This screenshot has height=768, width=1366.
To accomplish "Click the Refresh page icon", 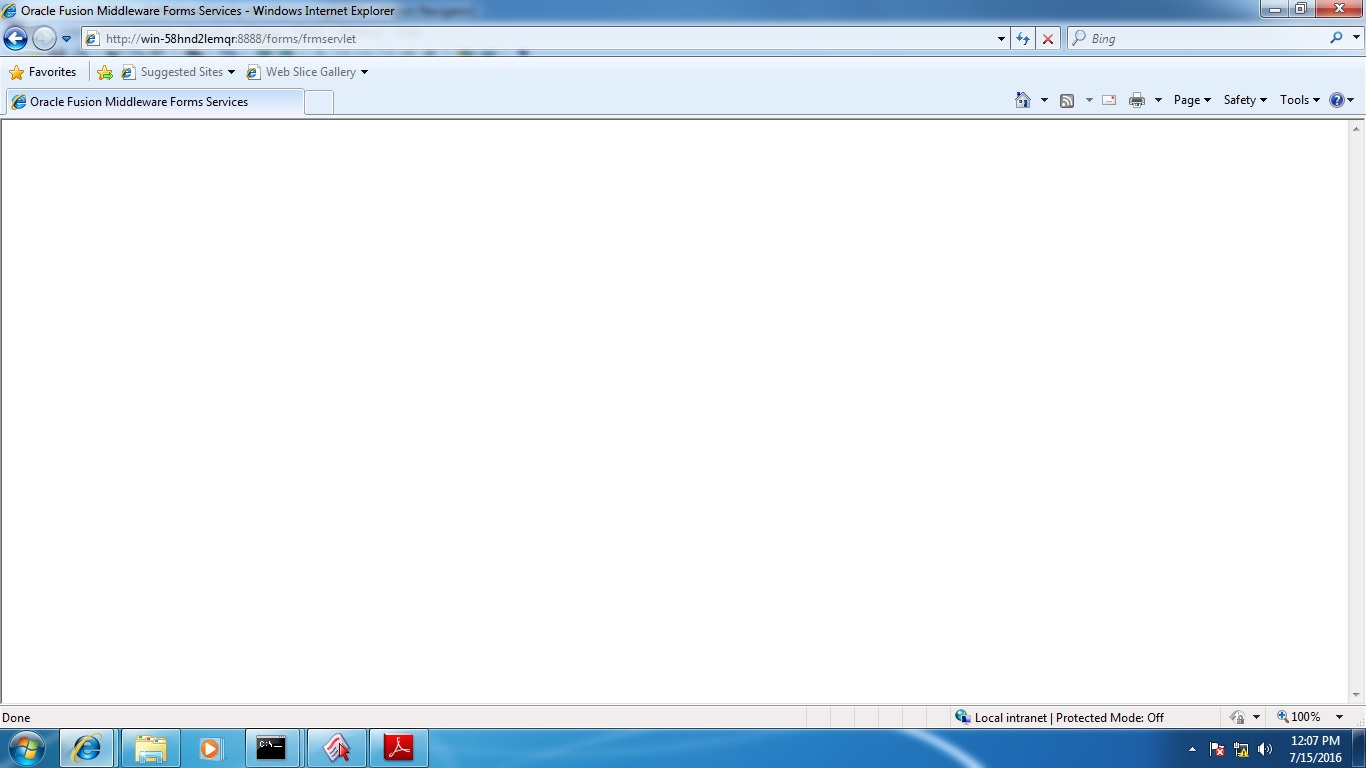I will (1023, 39).
